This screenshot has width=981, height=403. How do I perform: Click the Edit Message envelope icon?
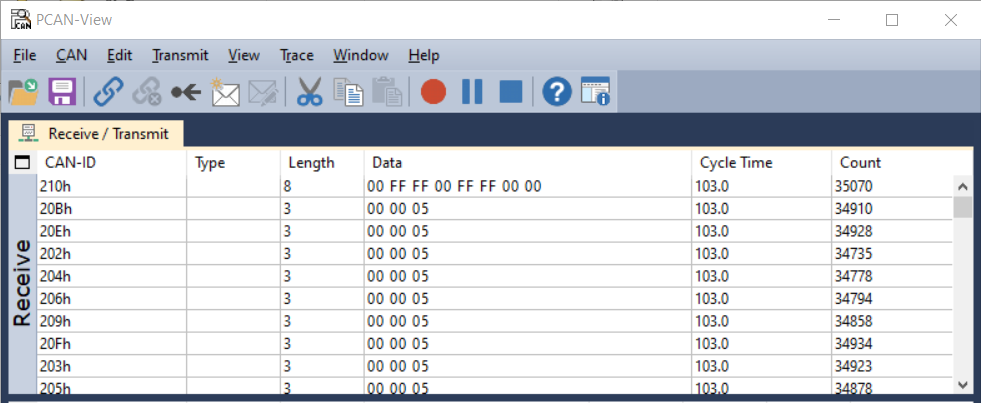pyautogui.click(x=263, y=92)
